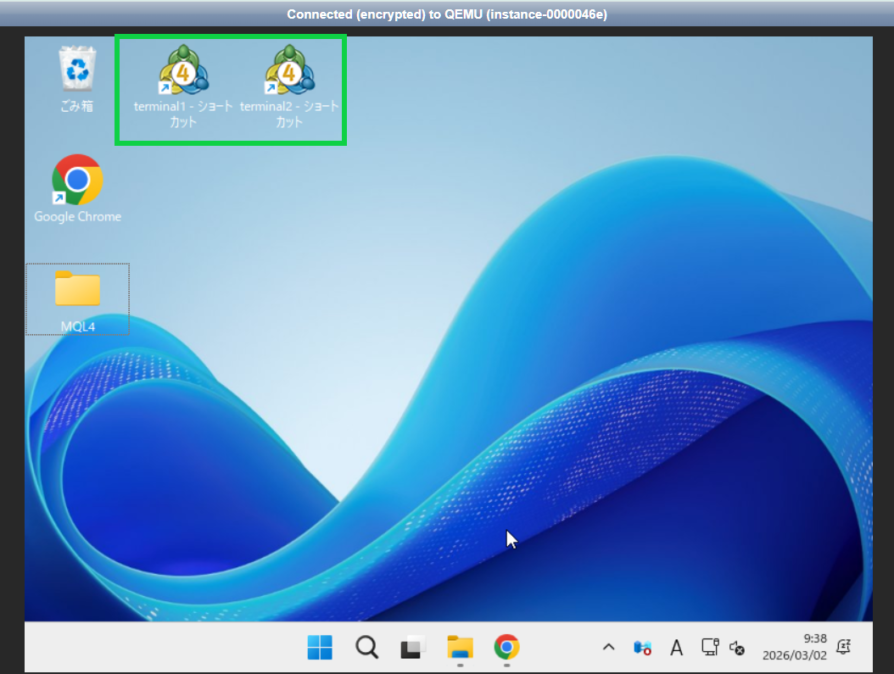Viewport: 894px width, 674px height.
Task: Open File Explorer from the taskbar
Action: pos(459,647)
